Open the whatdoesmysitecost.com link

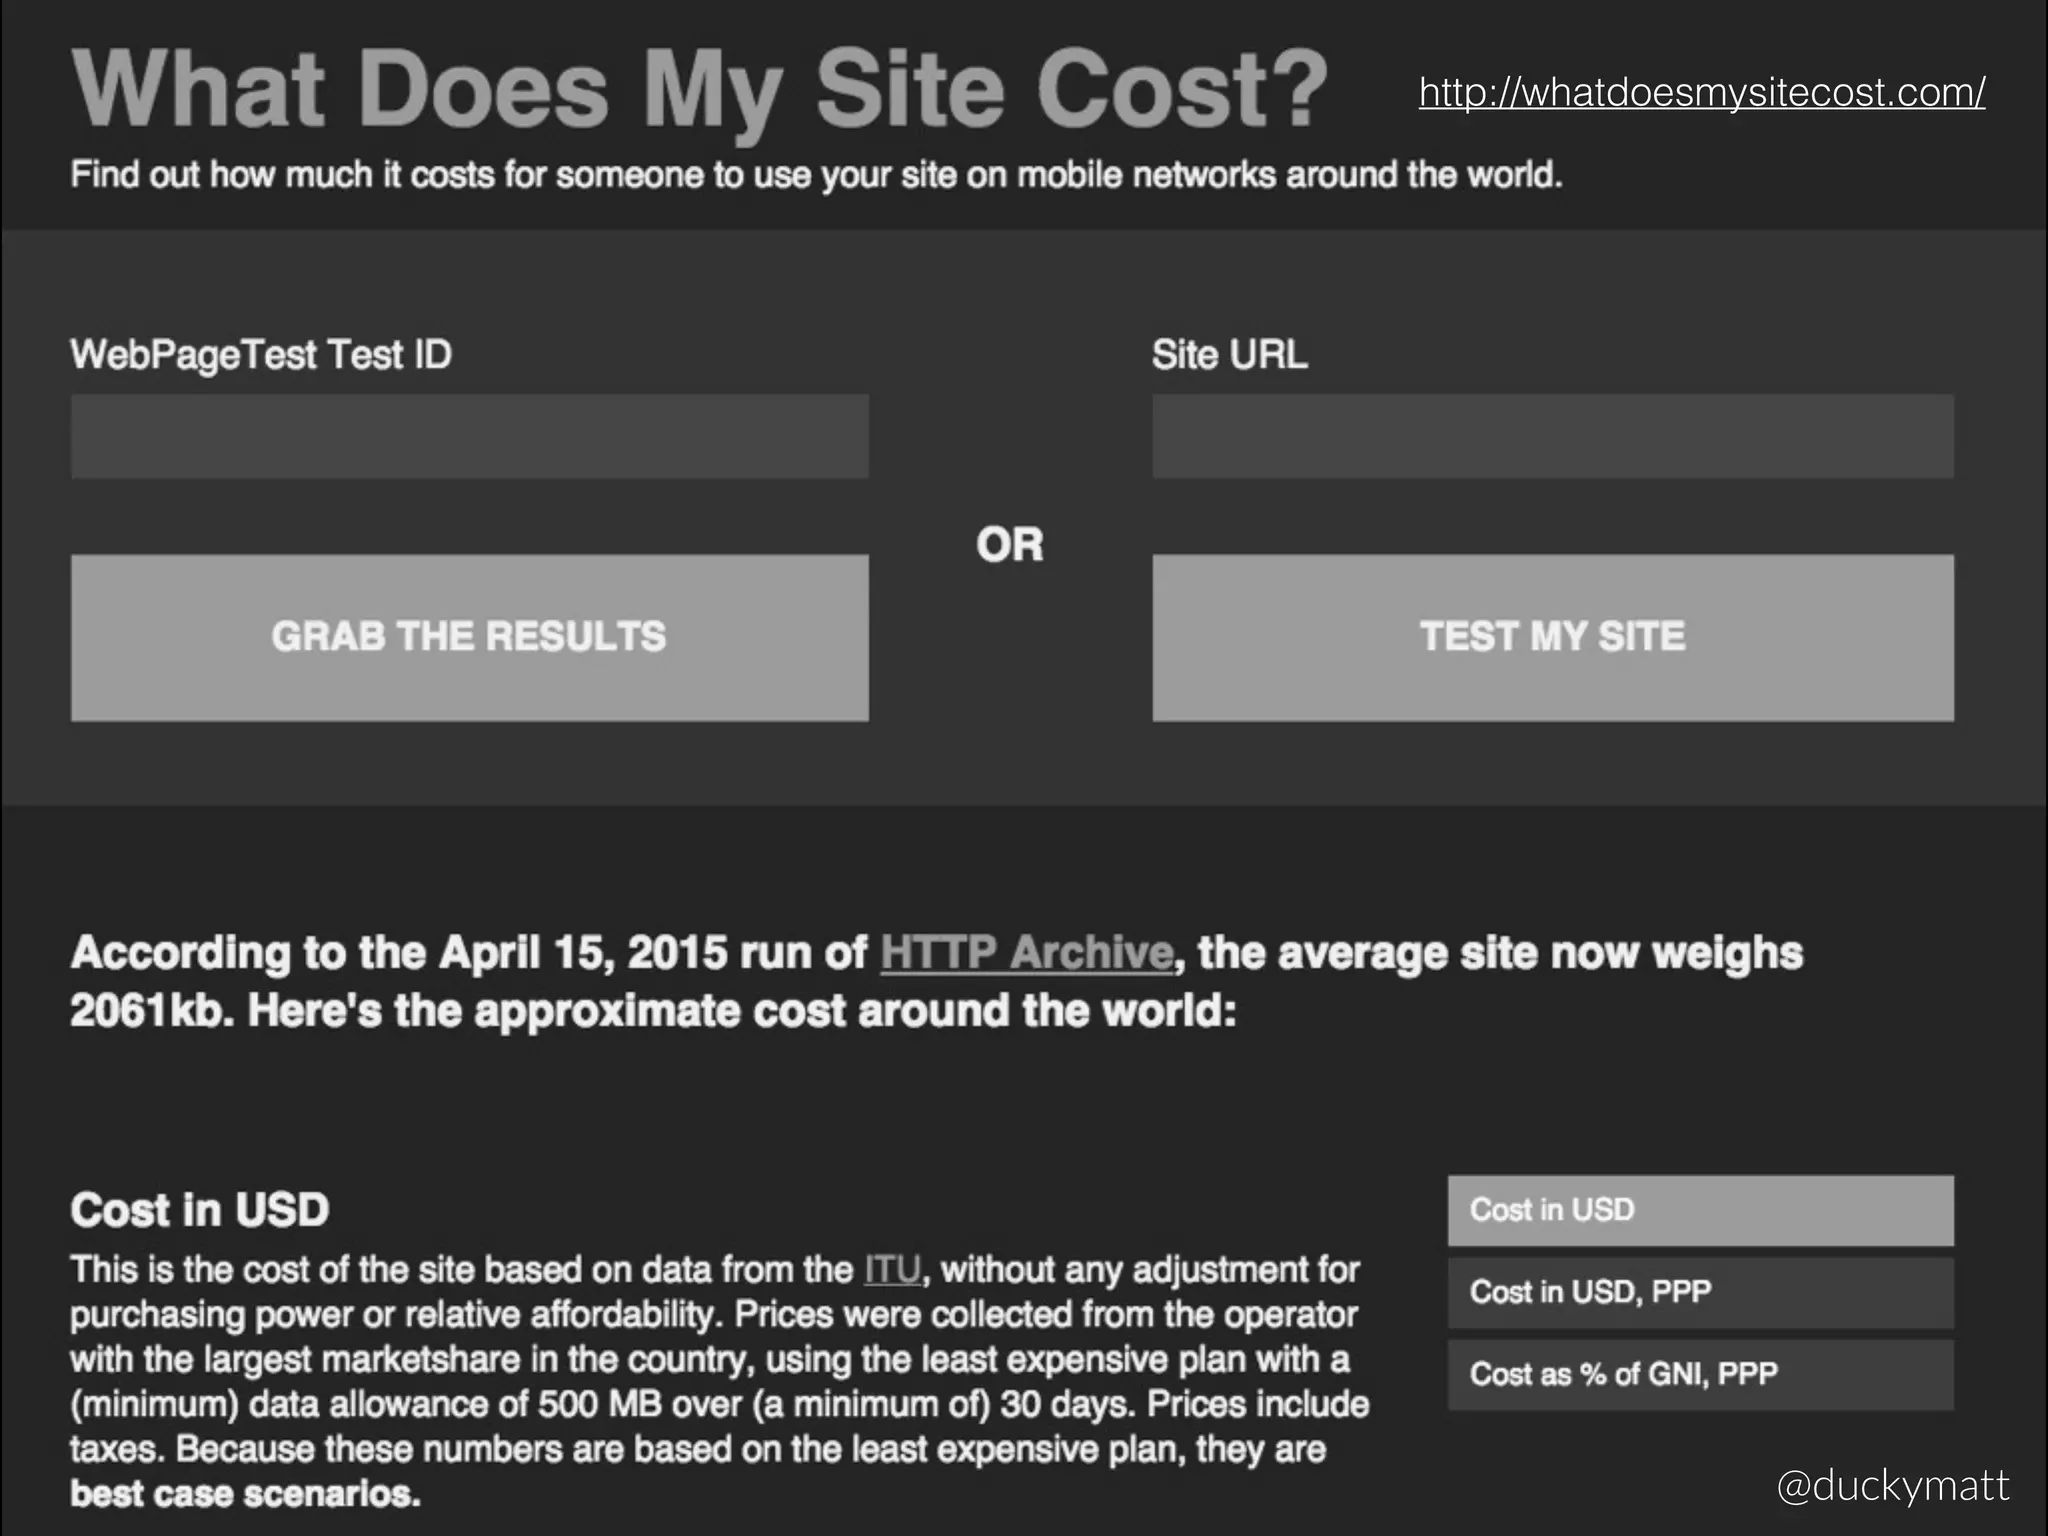coord(1702,93)
